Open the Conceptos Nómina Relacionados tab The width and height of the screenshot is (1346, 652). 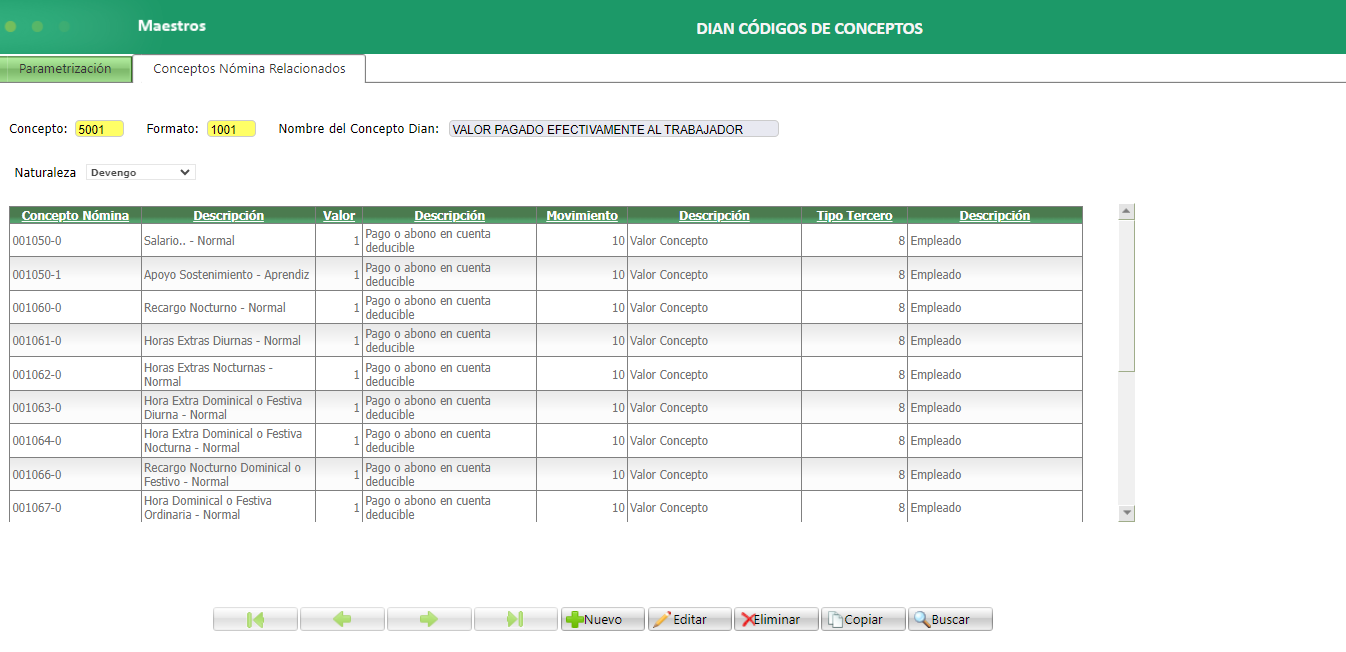(x=247, y=69)
